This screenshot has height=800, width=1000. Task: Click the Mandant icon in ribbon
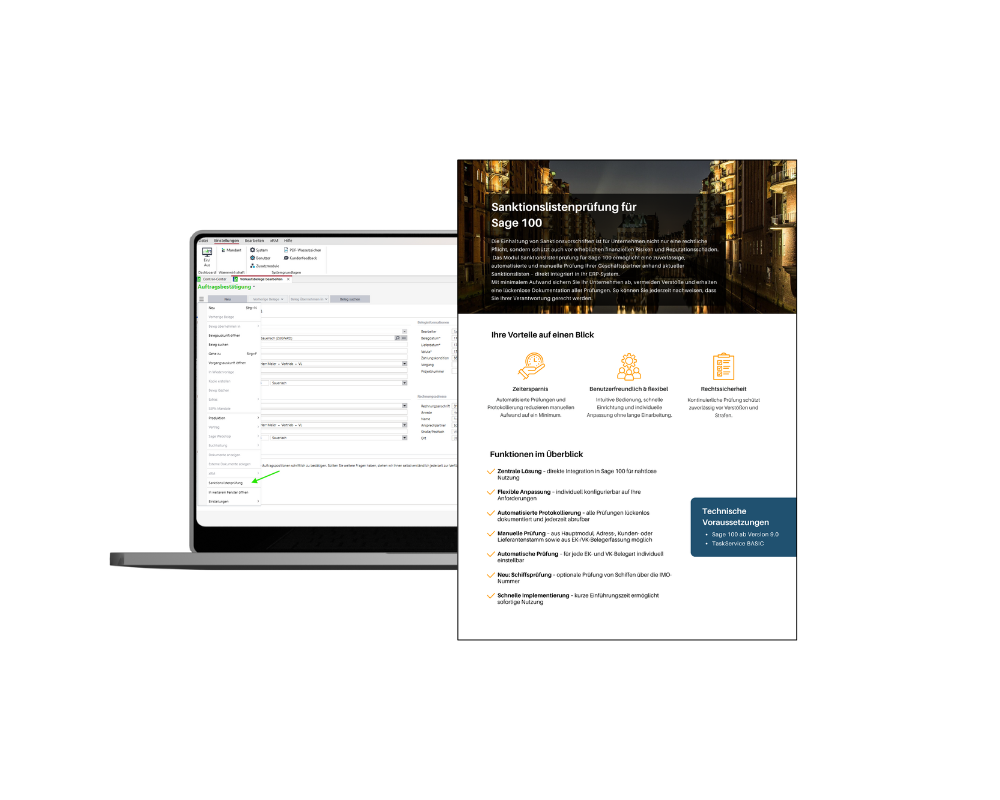pos(224,250)
